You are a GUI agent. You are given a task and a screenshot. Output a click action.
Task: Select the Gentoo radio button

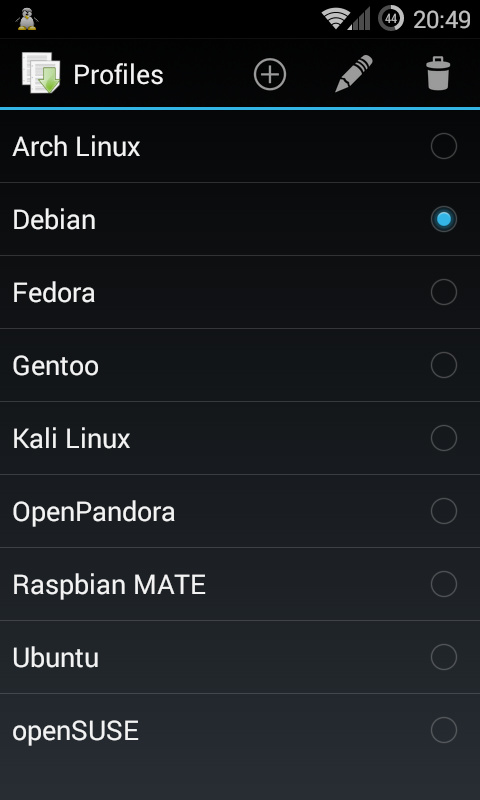444,365
